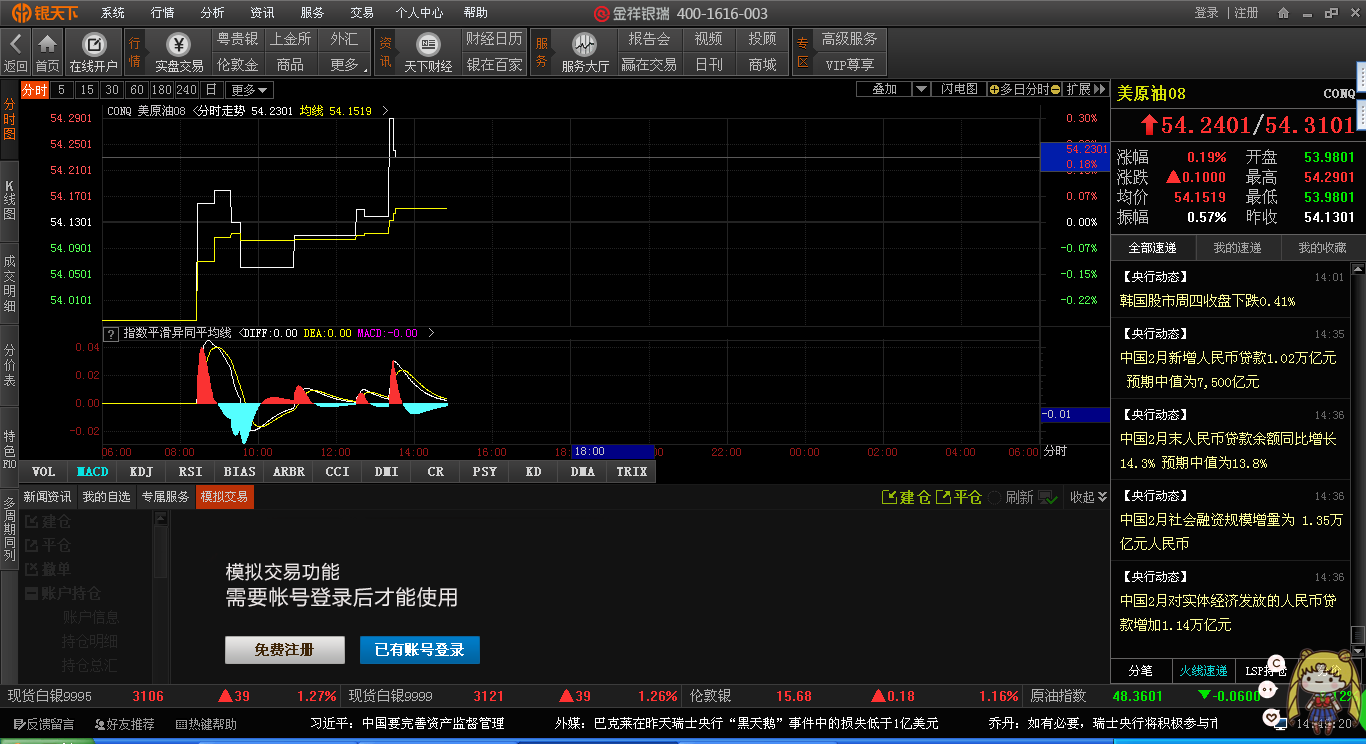Open the 反馈留言 feedback icon
This screenshot has width=1366, height=744.
19,724
